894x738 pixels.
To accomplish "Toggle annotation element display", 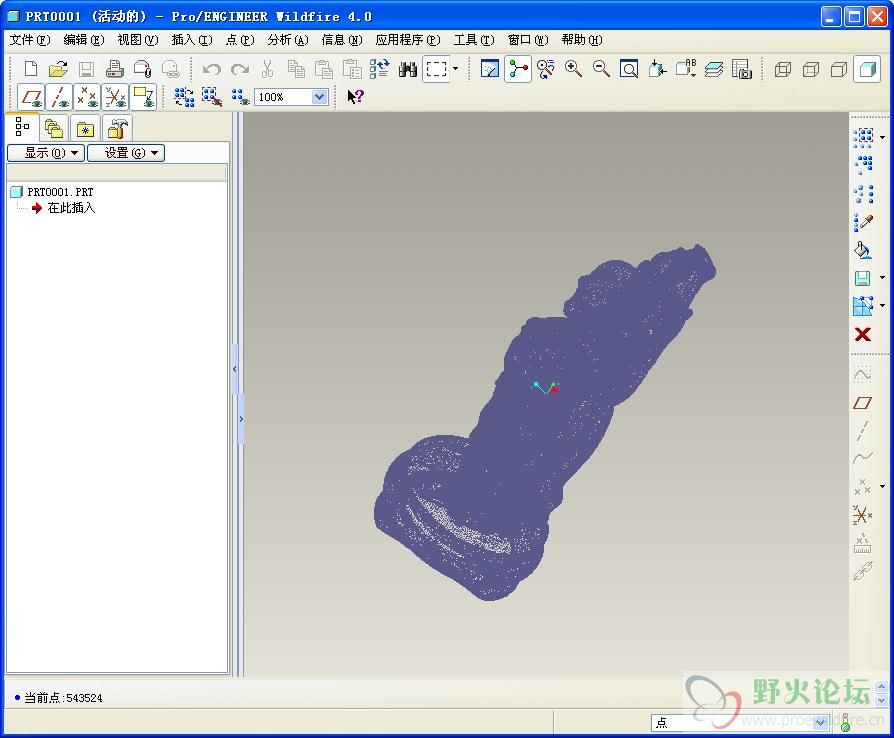I will pos(143,97).
